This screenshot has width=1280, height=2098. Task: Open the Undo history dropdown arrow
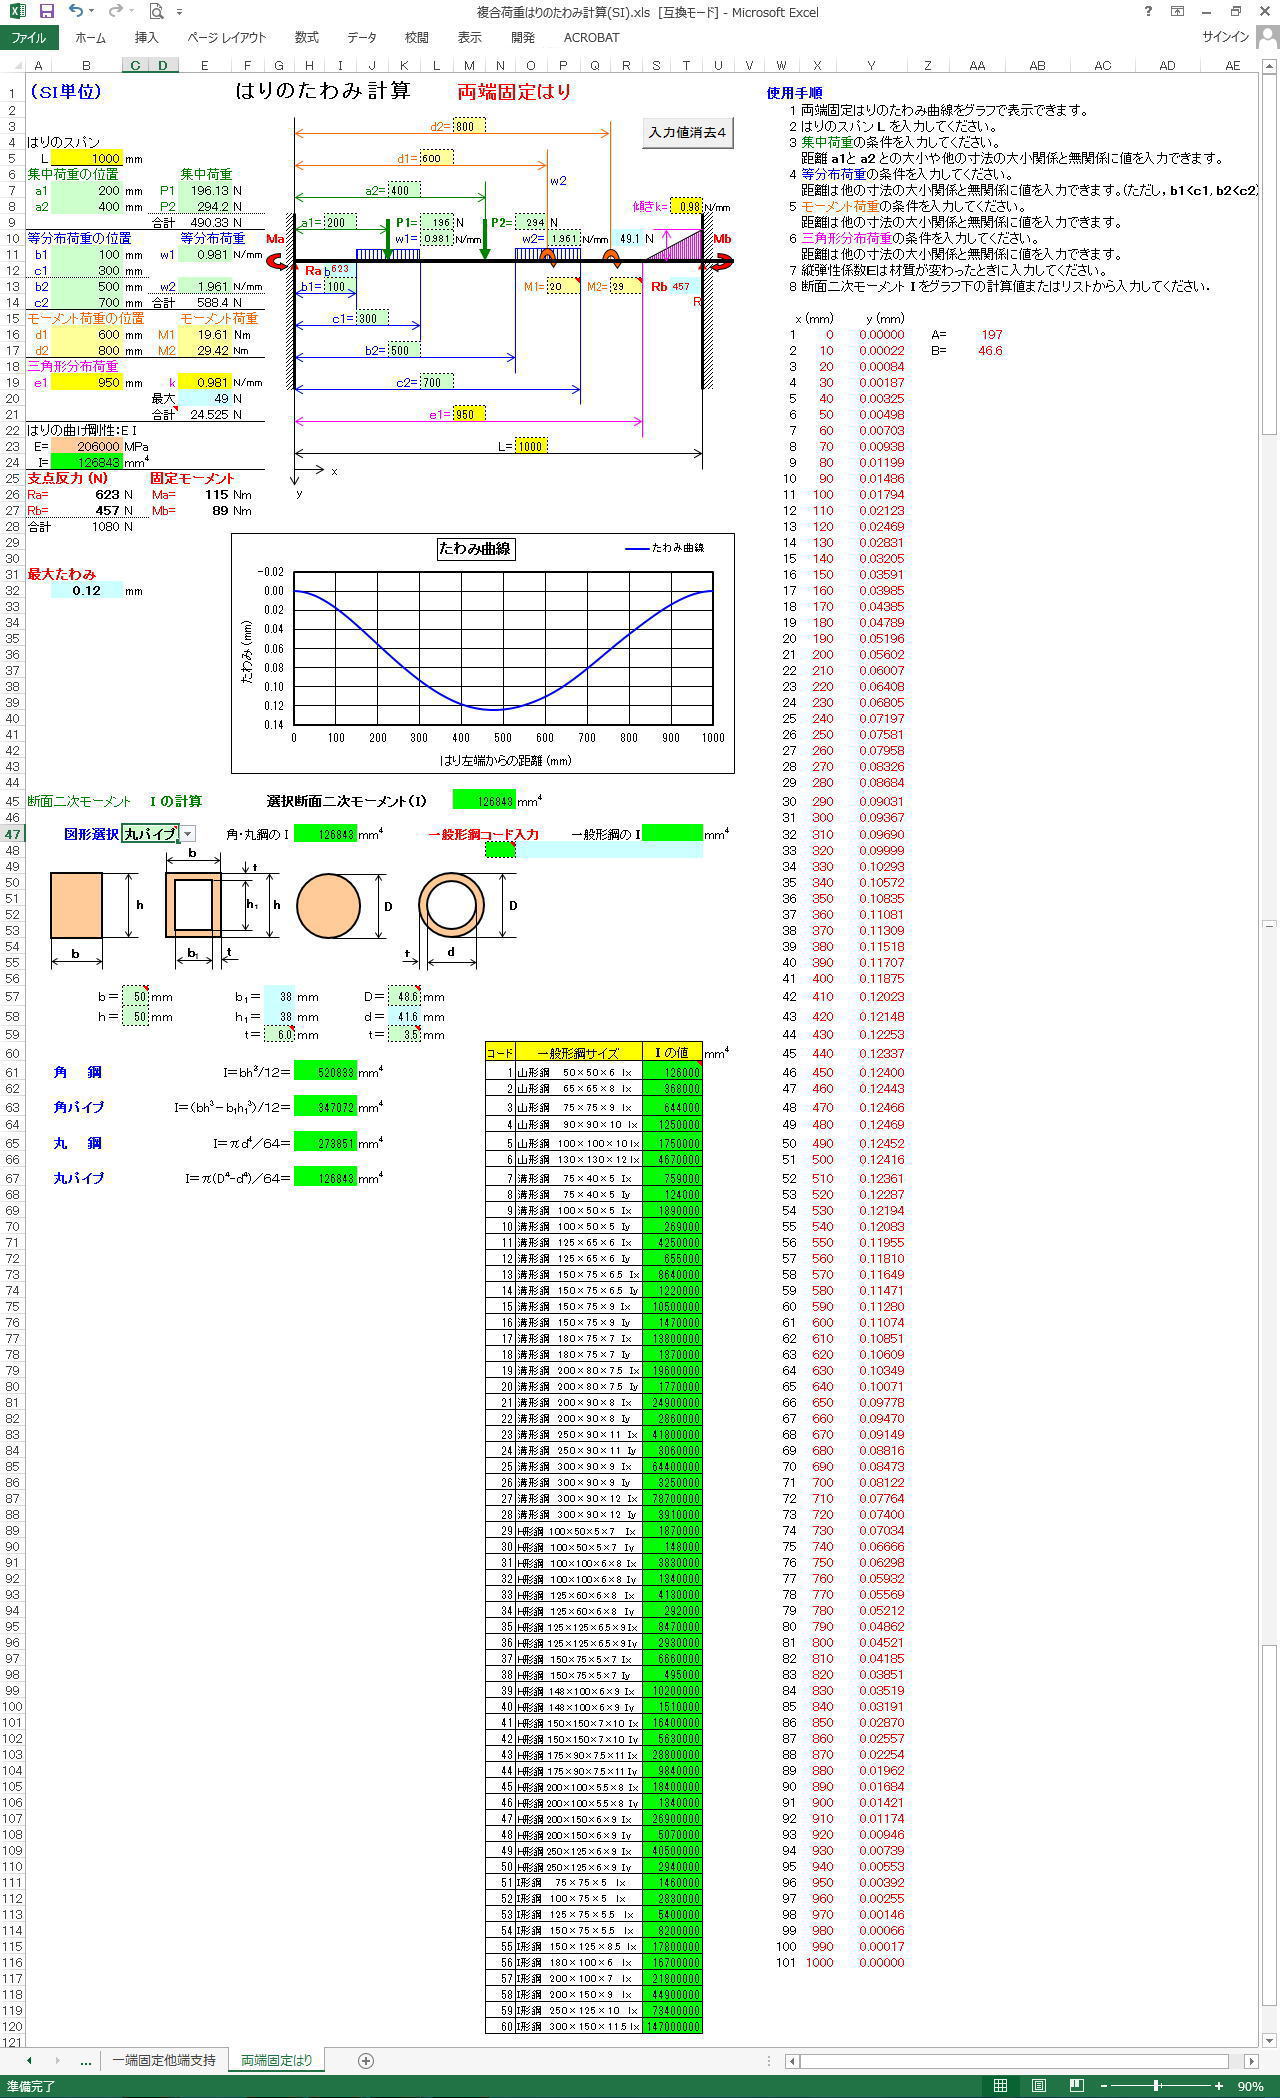[92, 12]
